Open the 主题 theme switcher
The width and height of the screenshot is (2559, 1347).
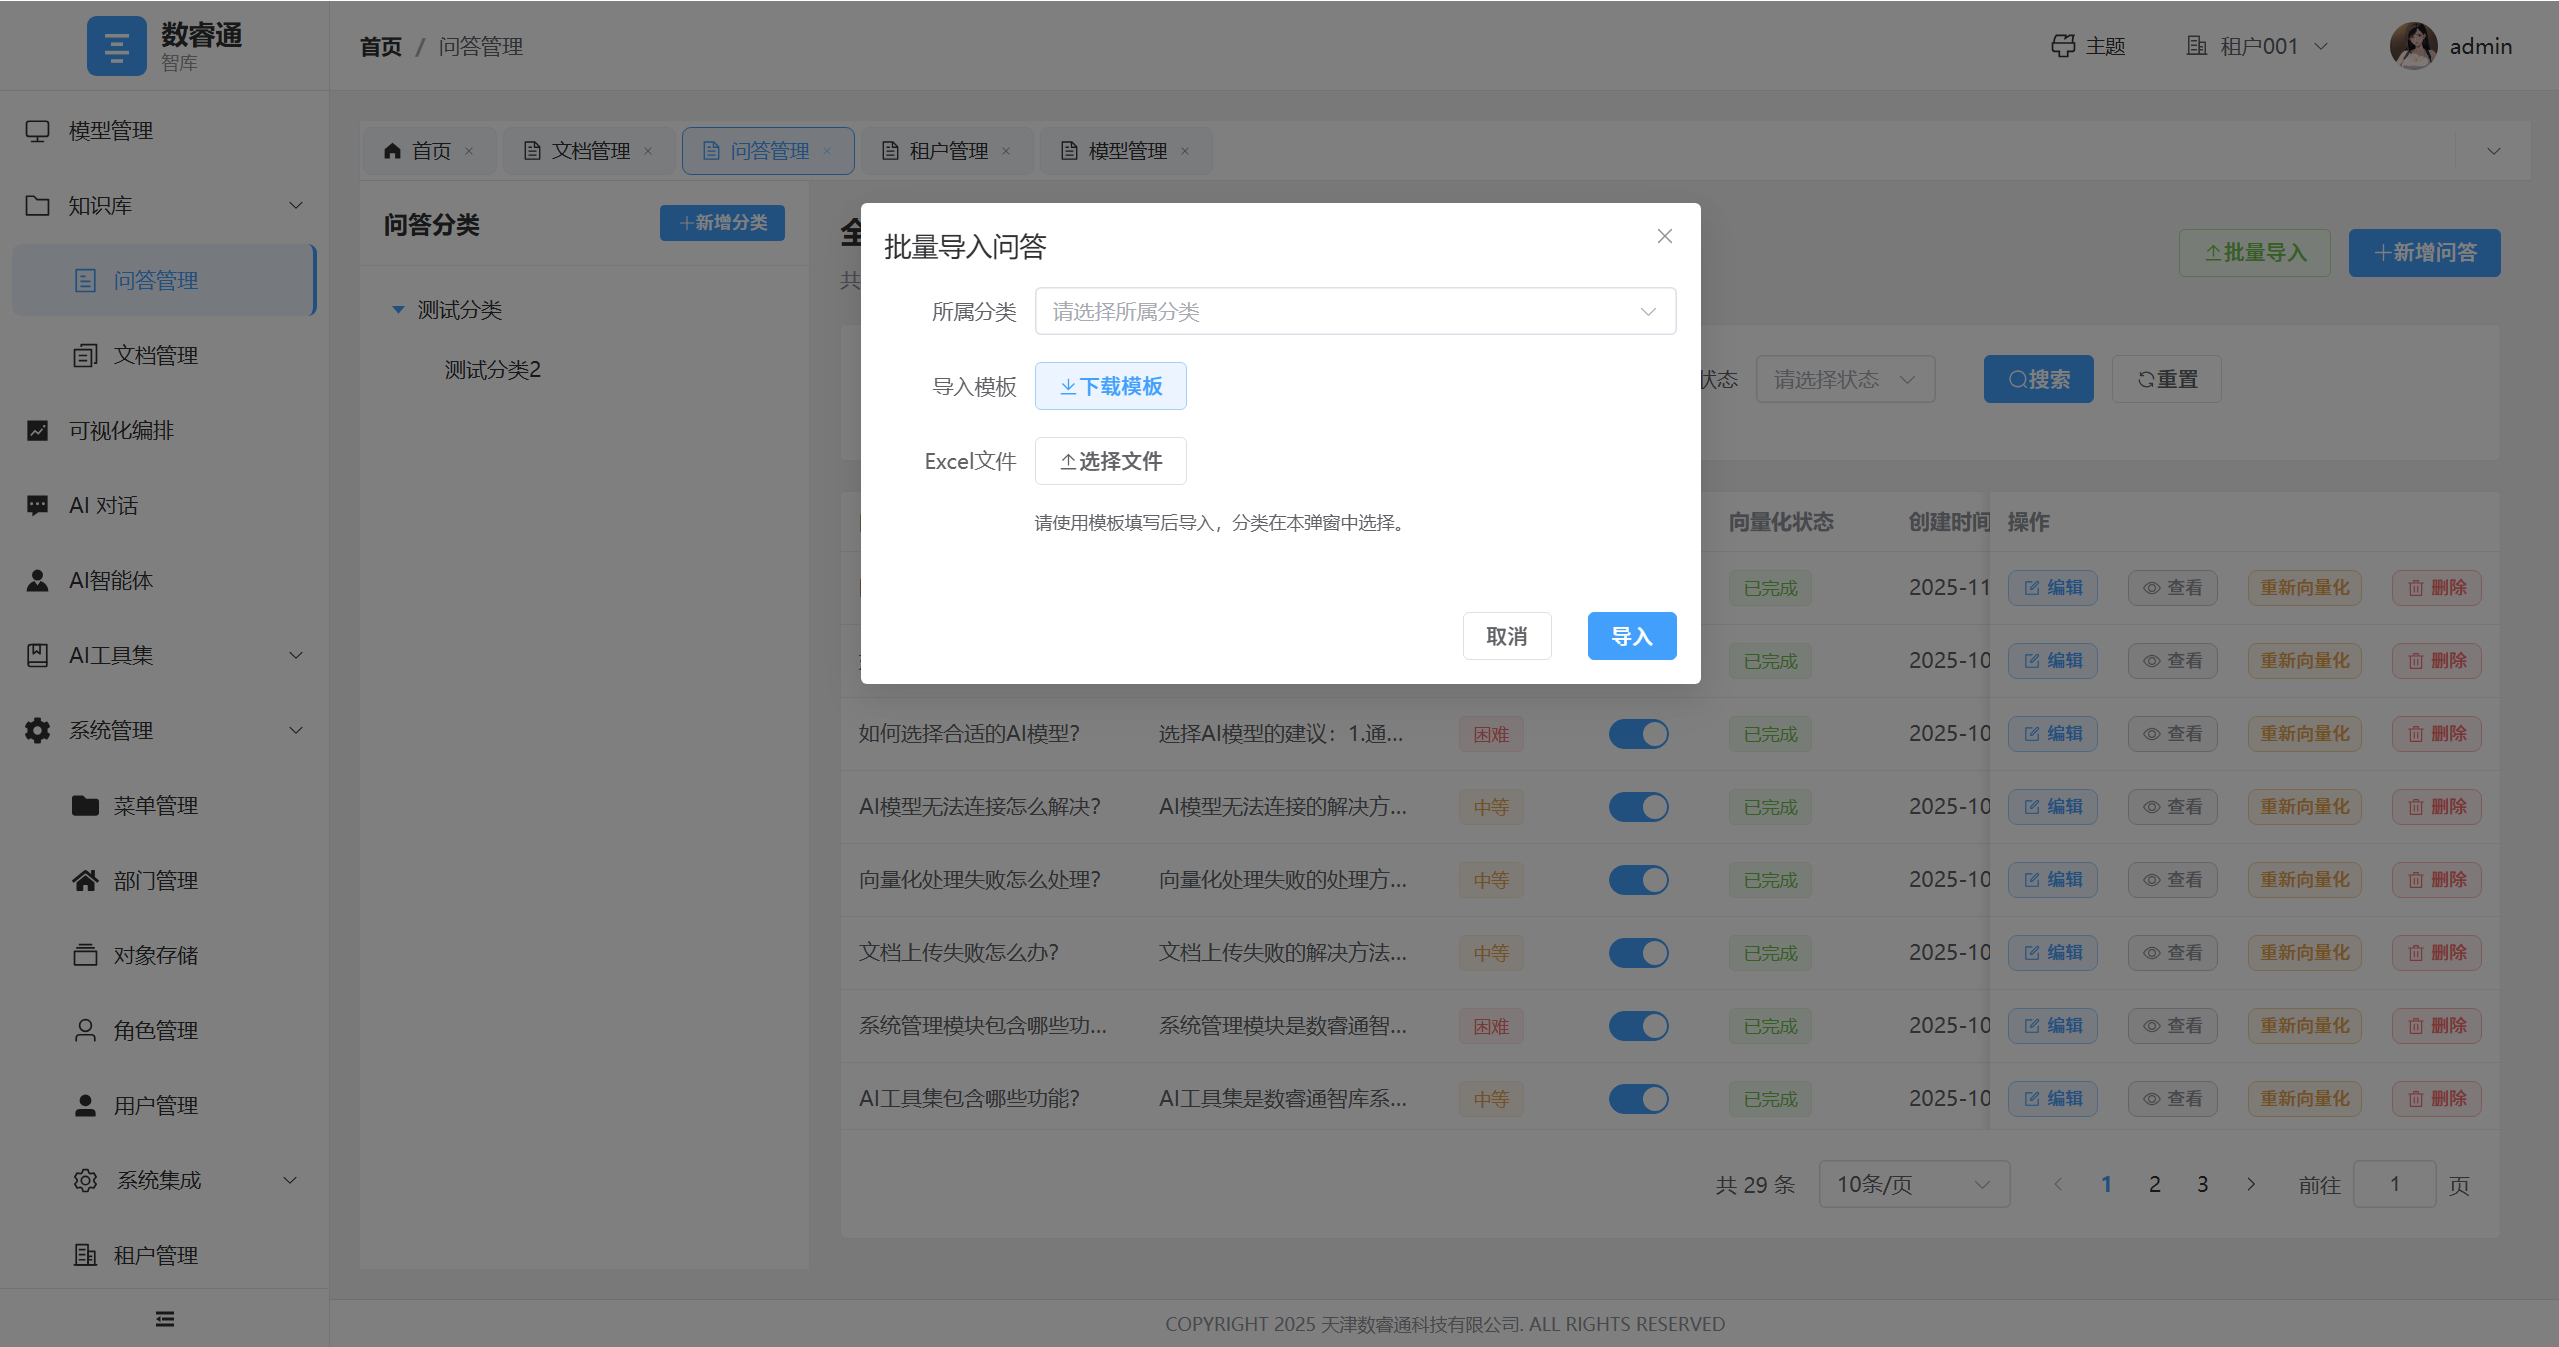(2088, 46)
